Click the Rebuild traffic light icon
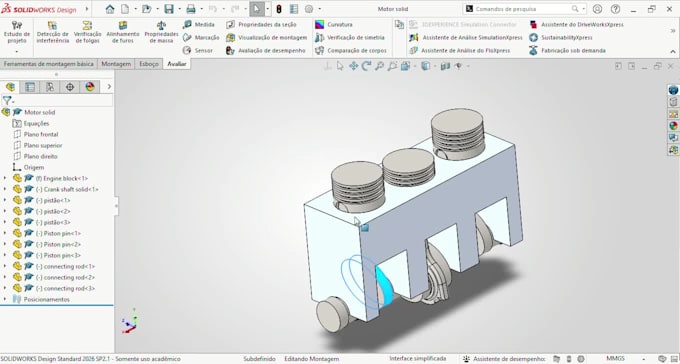 [x=279, y=9]
